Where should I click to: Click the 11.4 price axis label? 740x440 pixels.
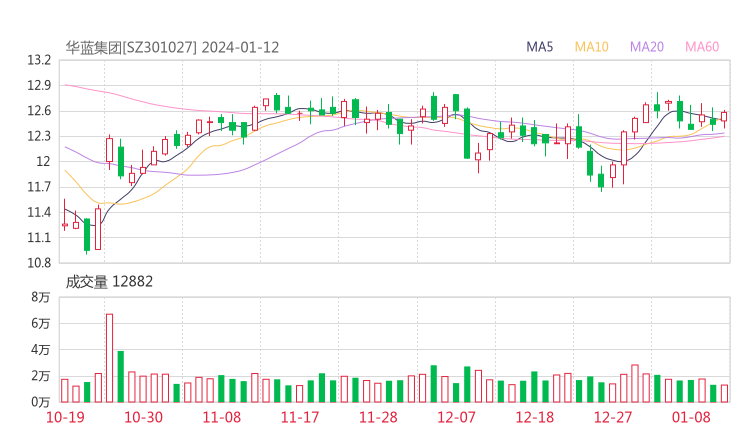[39, 212]
